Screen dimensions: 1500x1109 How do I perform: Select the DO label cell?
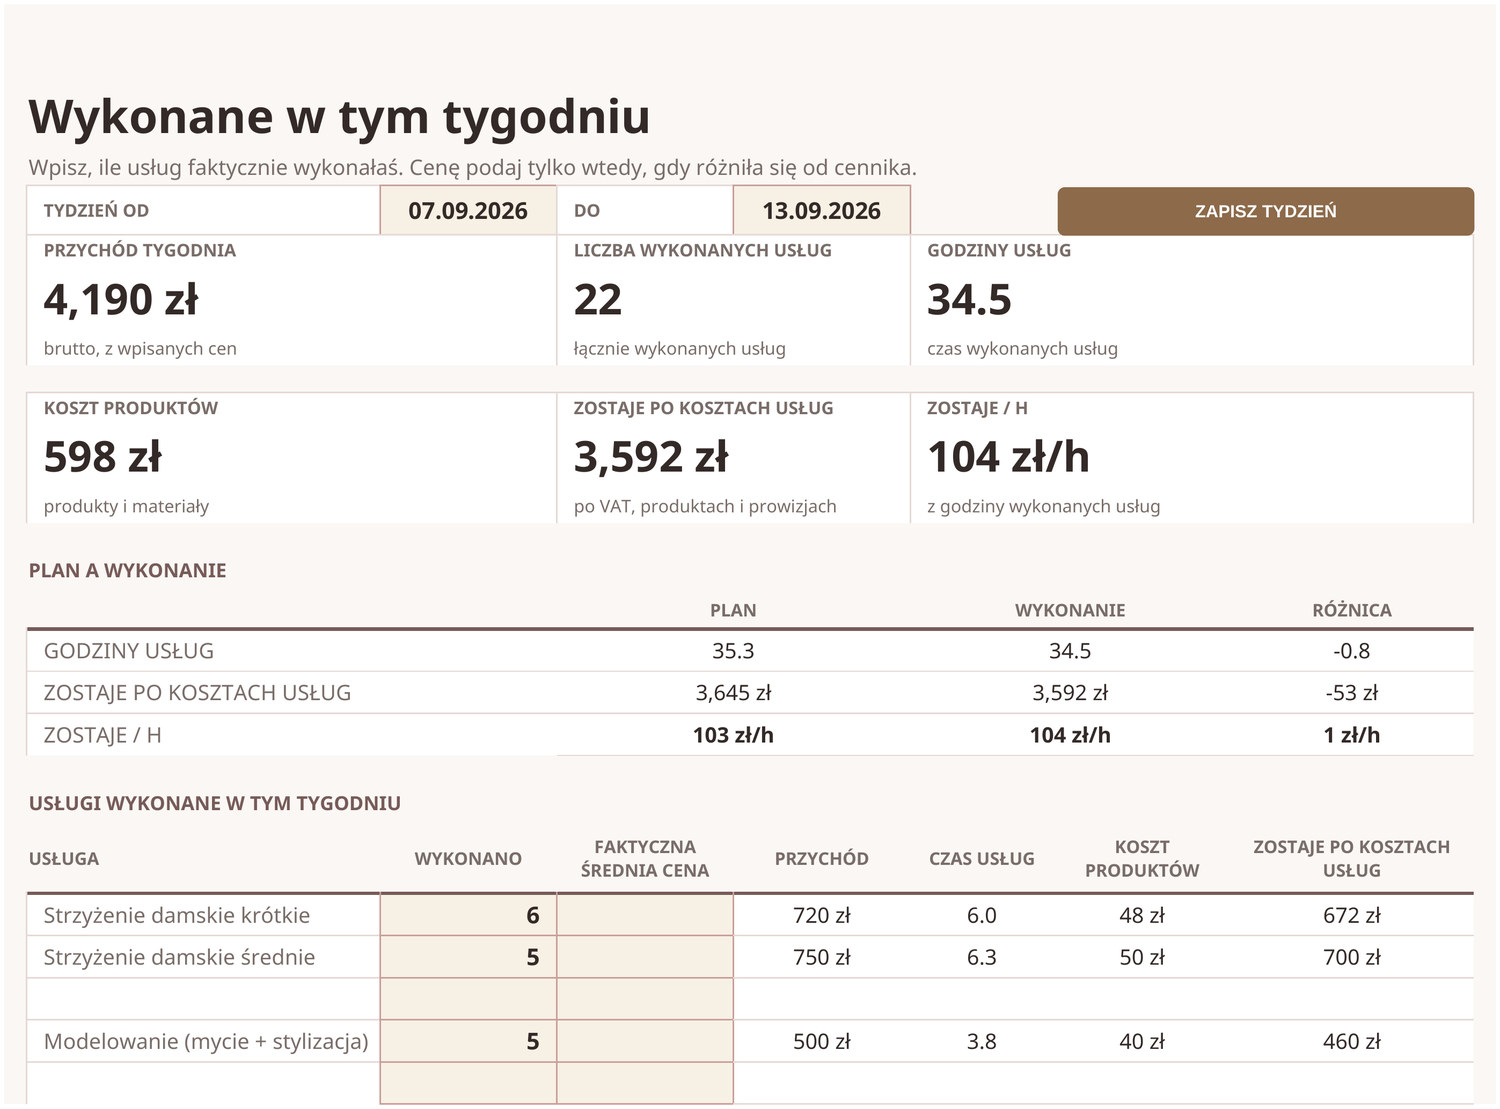coord(645,211)
